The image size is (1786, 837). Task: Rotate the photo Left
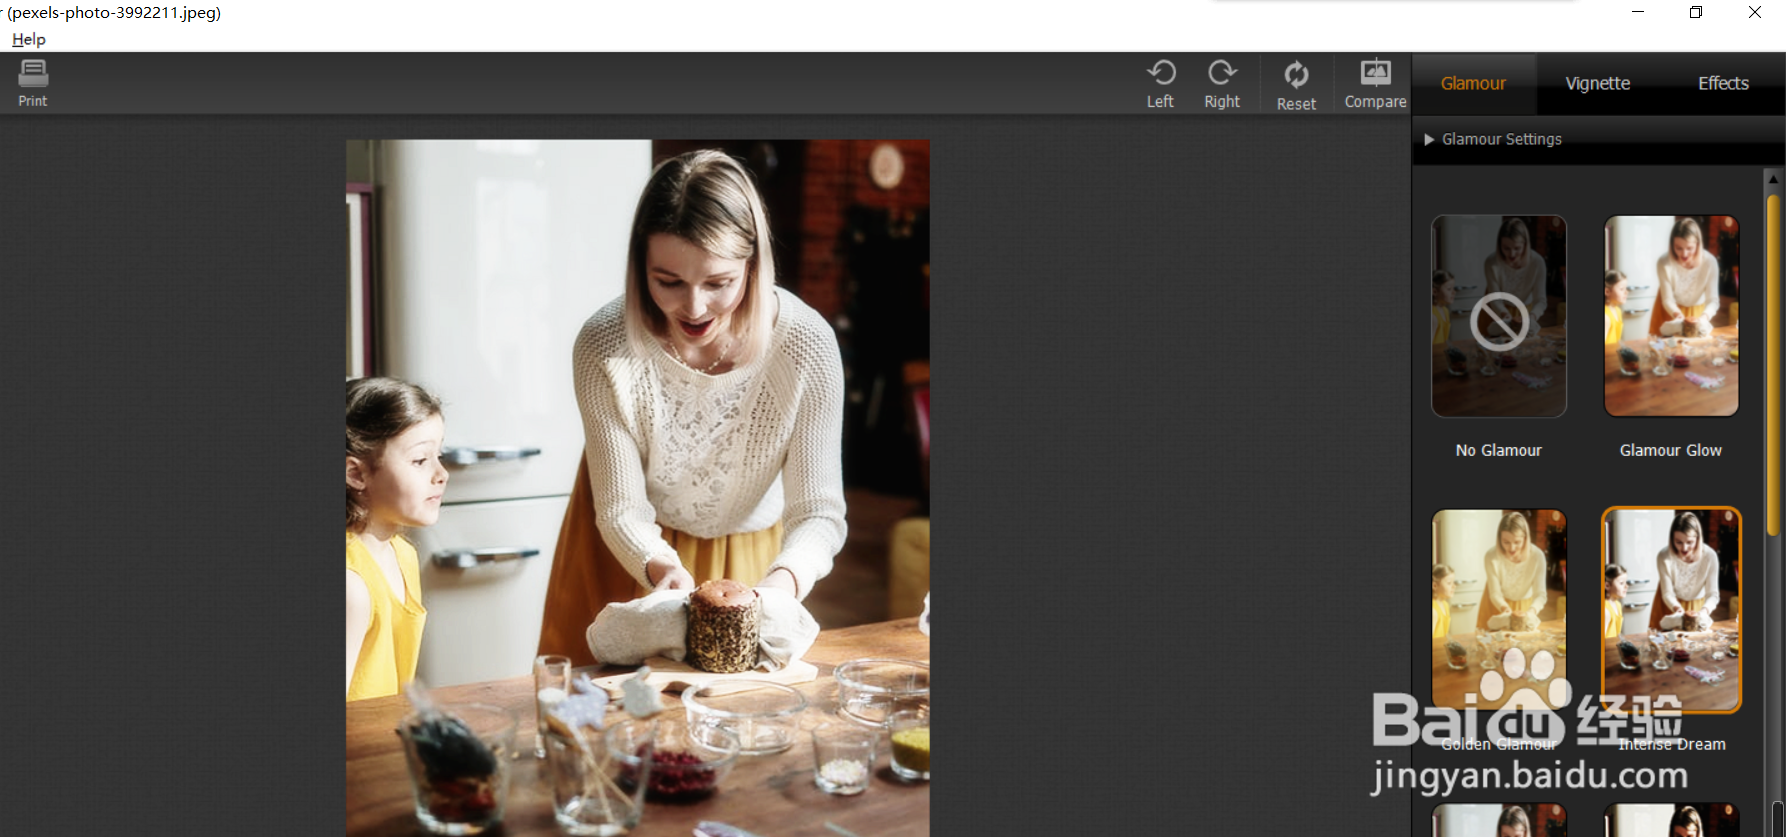tap(1160, 84)
